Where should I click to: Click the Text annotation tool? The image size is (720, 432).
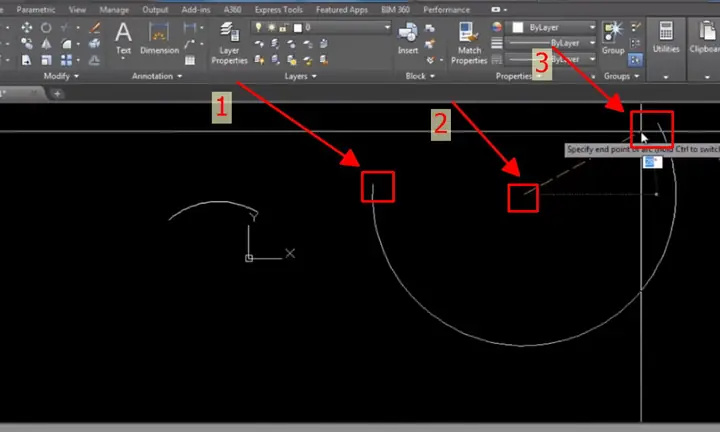point(123,40)
